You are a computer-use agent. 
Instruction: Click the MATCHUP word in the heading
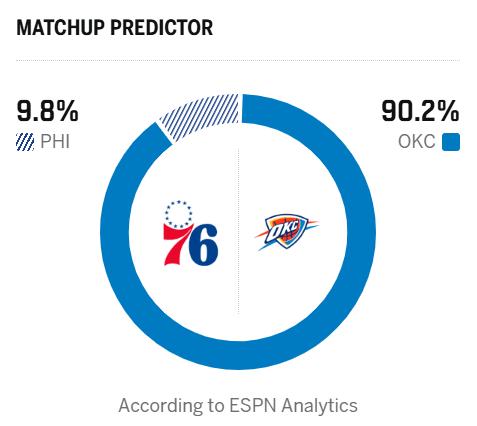pyautogui.click(x=60, y=28)
